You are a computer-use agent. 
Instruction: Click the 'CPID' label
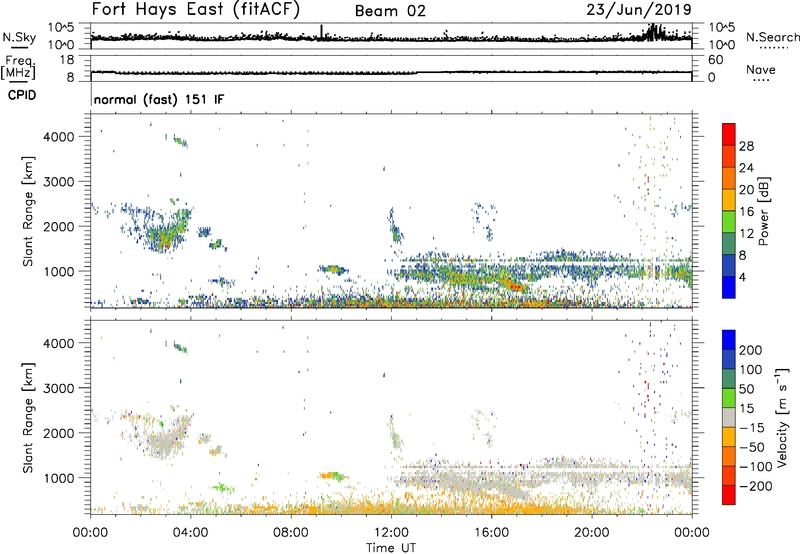[22, 95]
